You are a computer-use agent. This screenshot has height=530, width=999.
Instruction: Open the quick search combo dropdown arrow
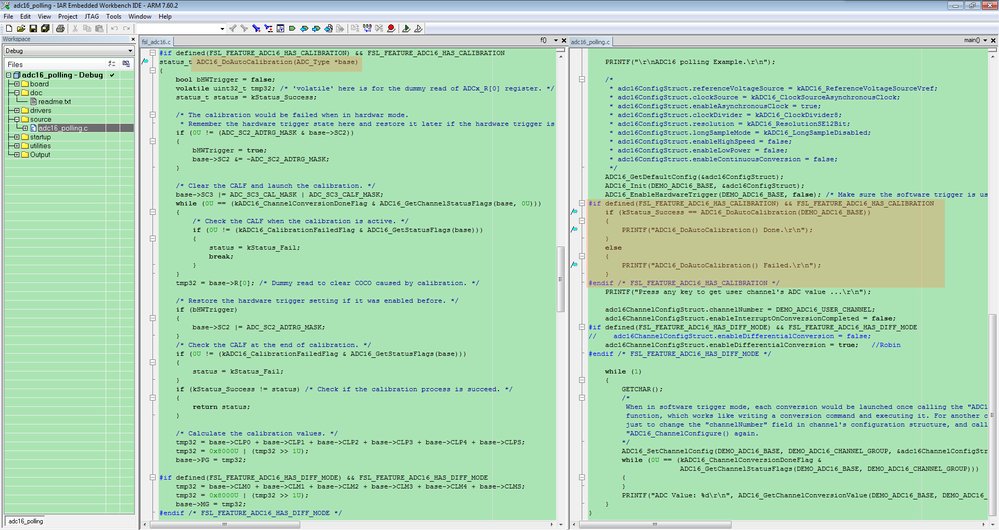(222, 29)
